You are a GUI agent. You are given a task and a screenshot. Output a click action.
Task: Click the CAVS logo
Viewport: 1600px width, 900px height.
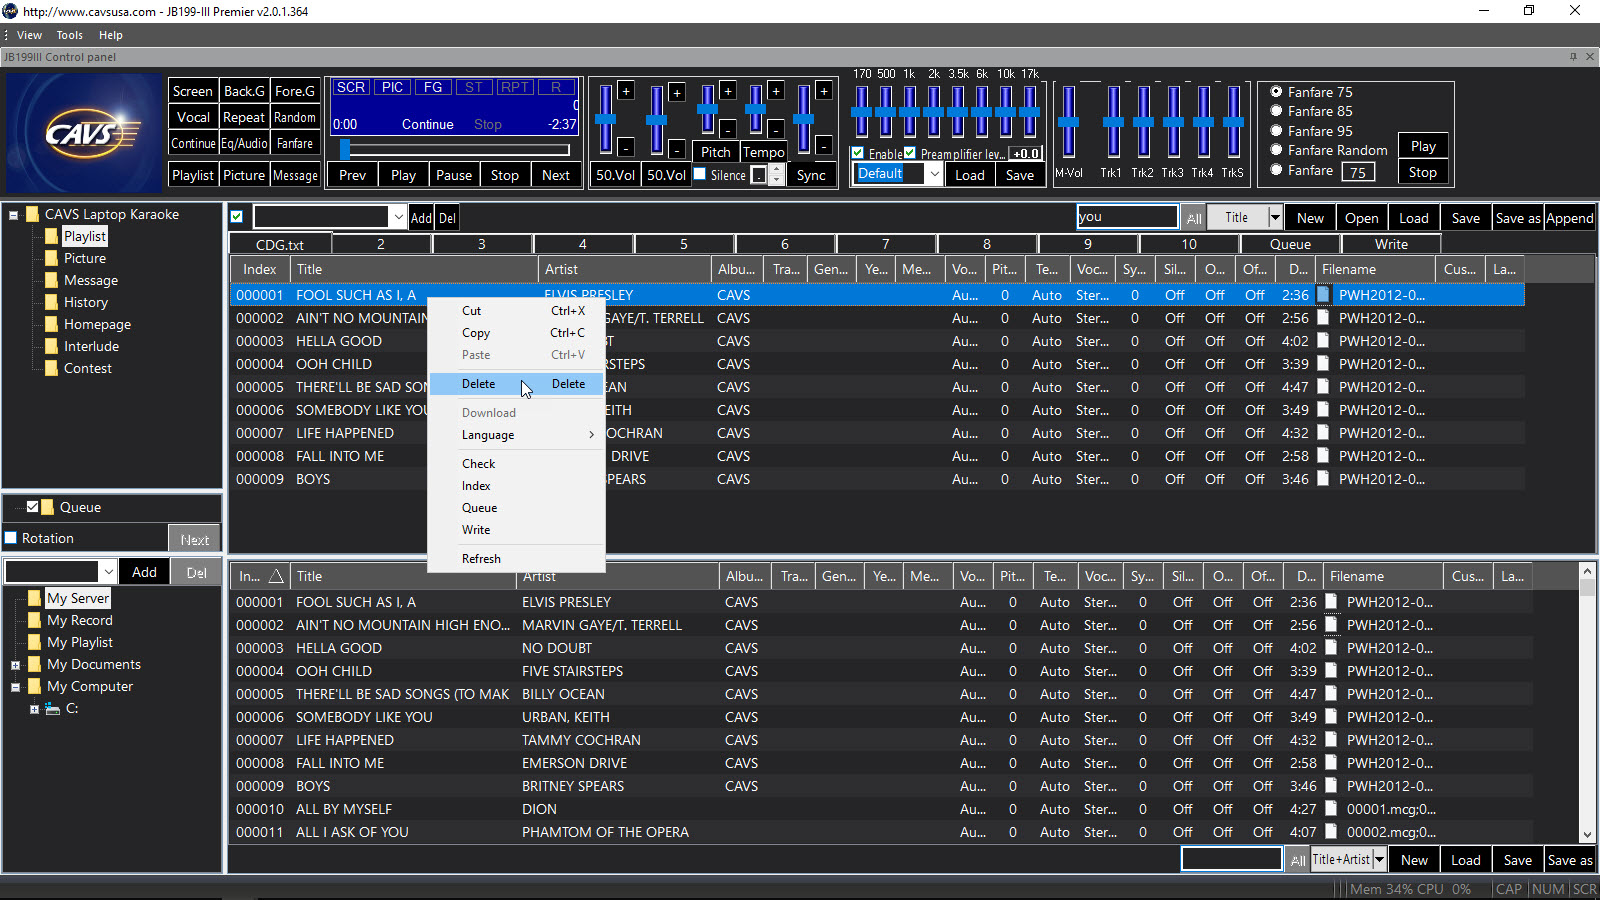coord(84,133)
